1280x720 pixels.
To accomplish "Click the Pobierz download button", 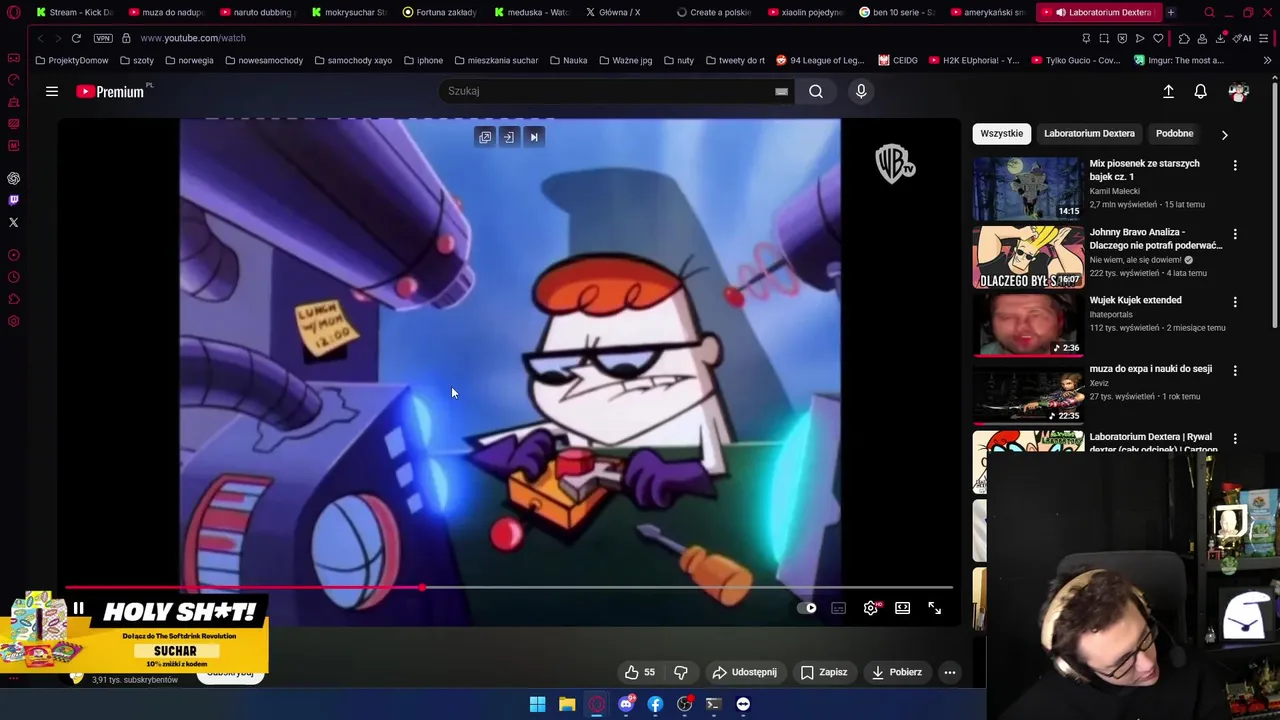I will pyautogui.click(x=897, y=672).
